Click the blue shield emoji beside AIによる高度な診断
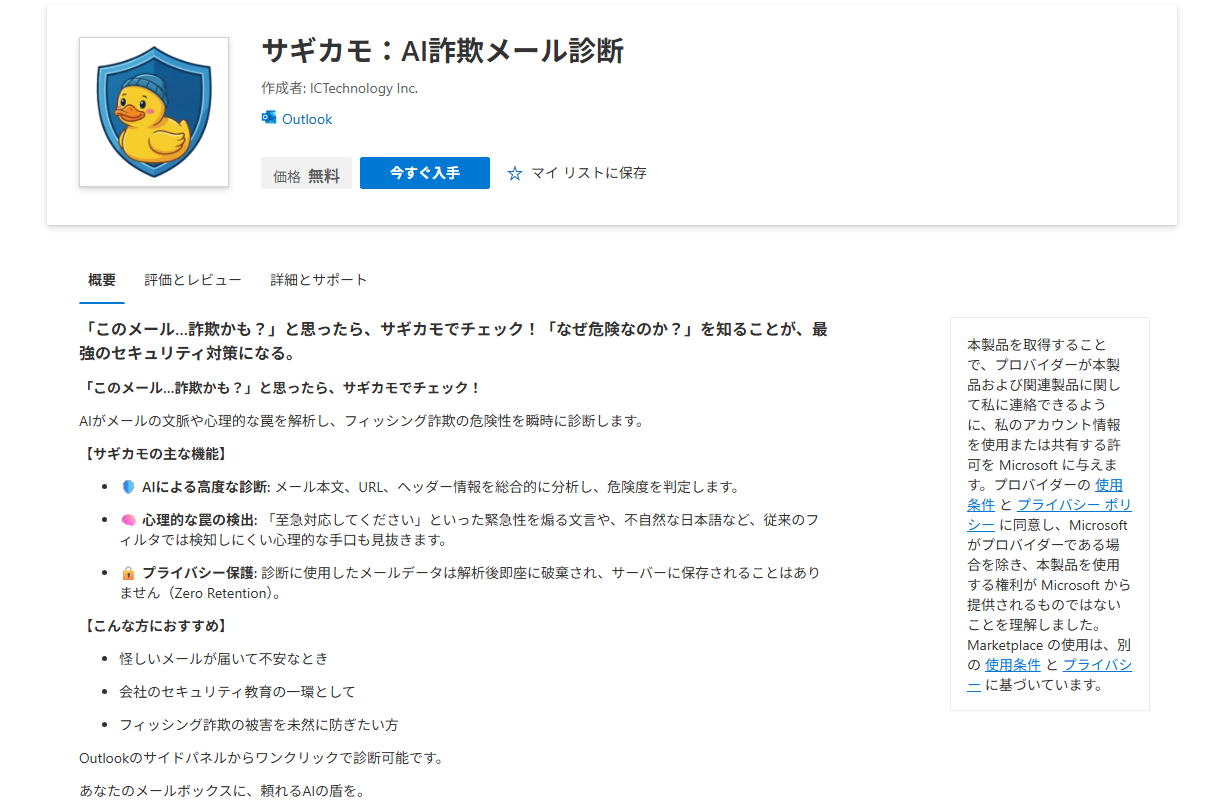 tap(128, 487)
